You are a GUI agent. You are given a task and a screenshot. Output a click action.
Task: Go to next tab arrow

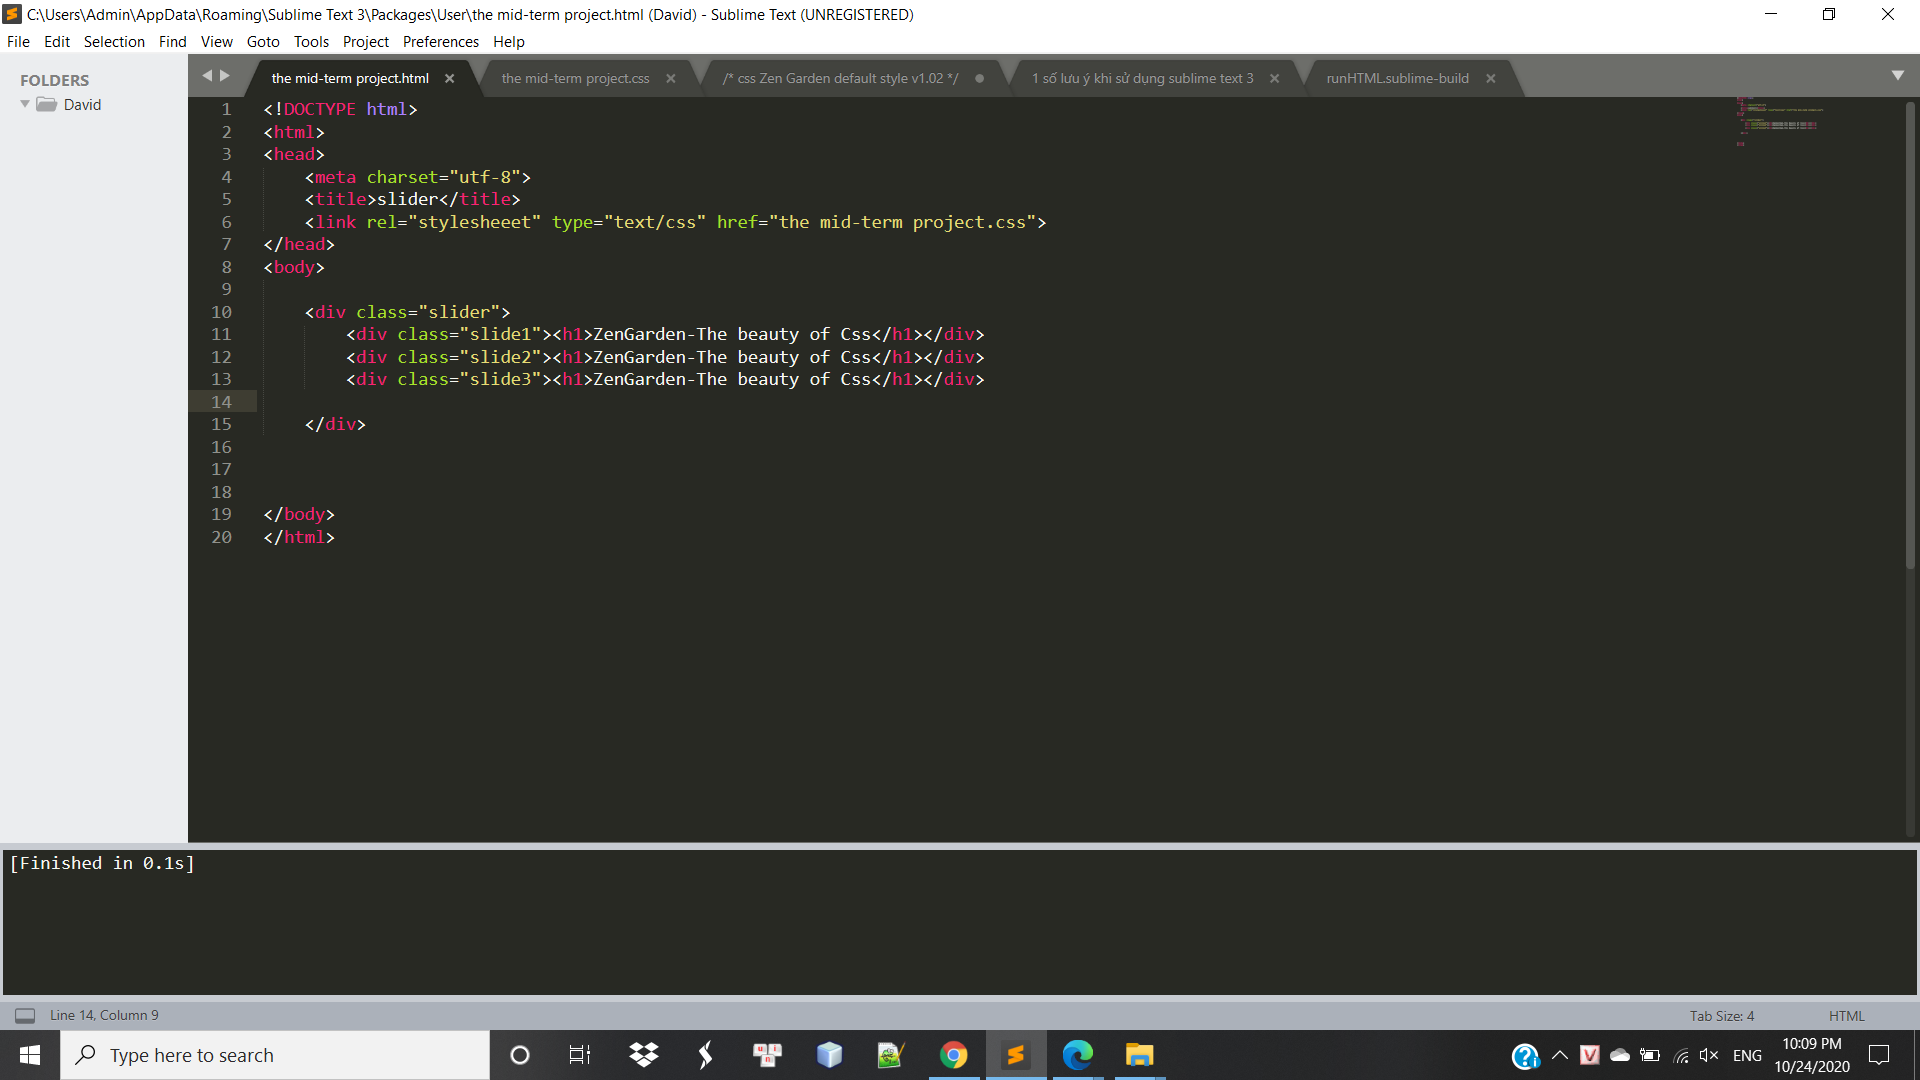(225, 76)
